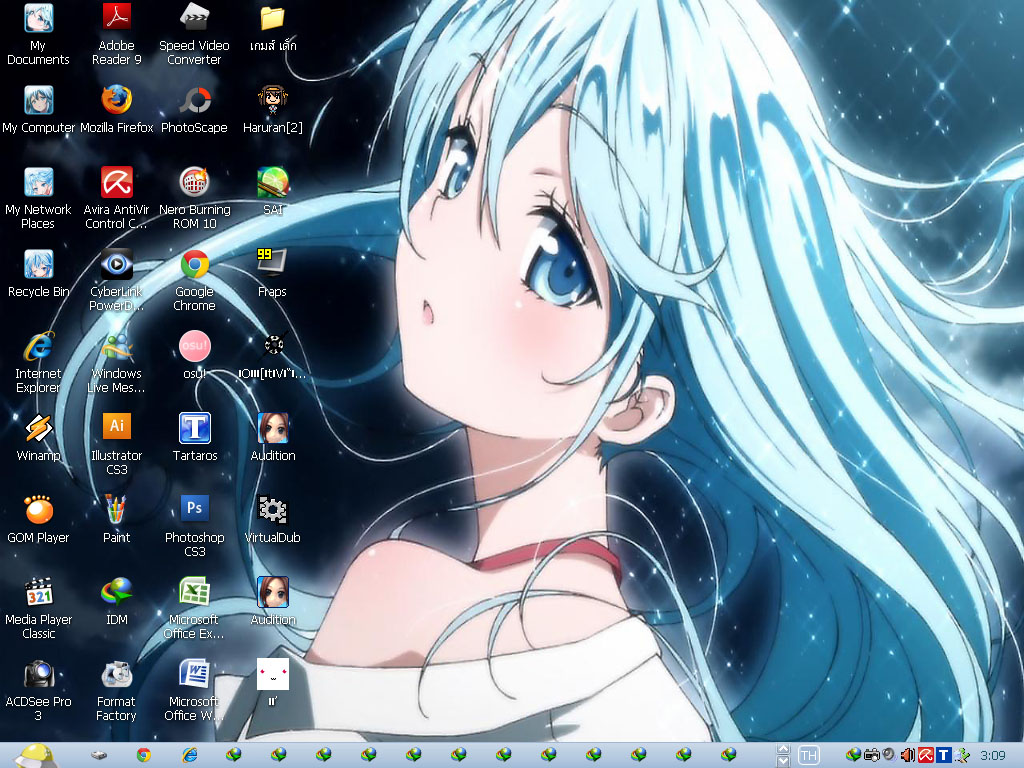This screenshot has width=1024, height=768.
Task: Click the Start button on taskbar
Action: click(x=35, y=756)
